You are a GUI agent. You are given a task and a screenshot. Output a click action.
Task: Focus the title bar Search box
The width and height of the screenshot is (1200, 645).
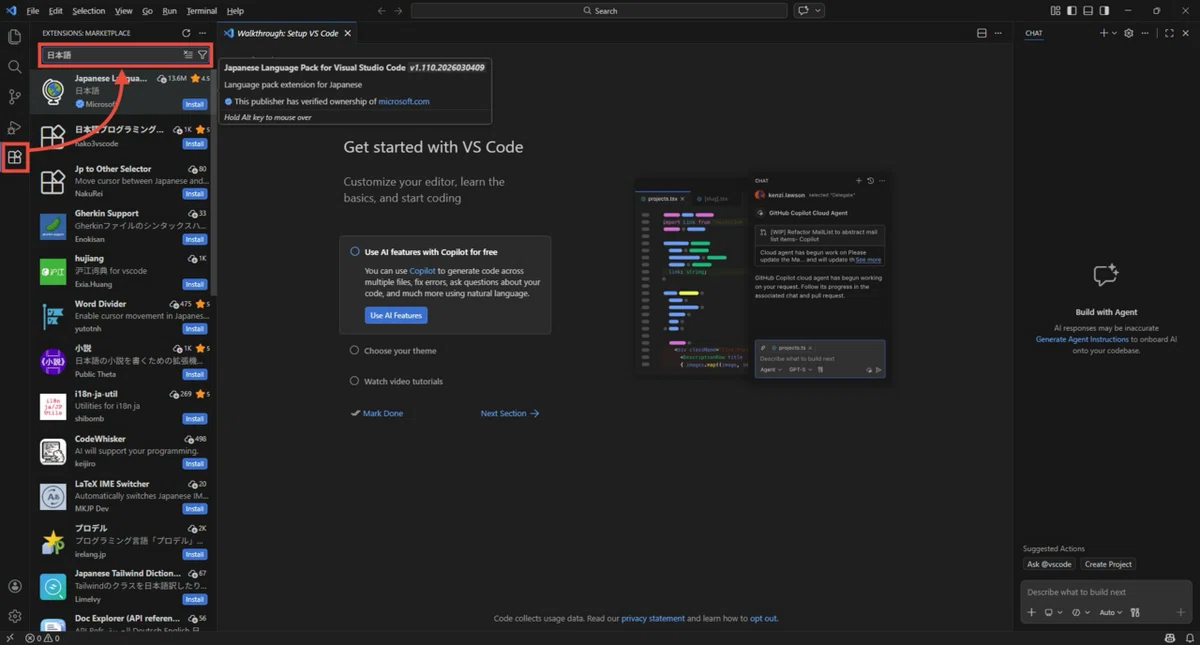coord(600,11)
